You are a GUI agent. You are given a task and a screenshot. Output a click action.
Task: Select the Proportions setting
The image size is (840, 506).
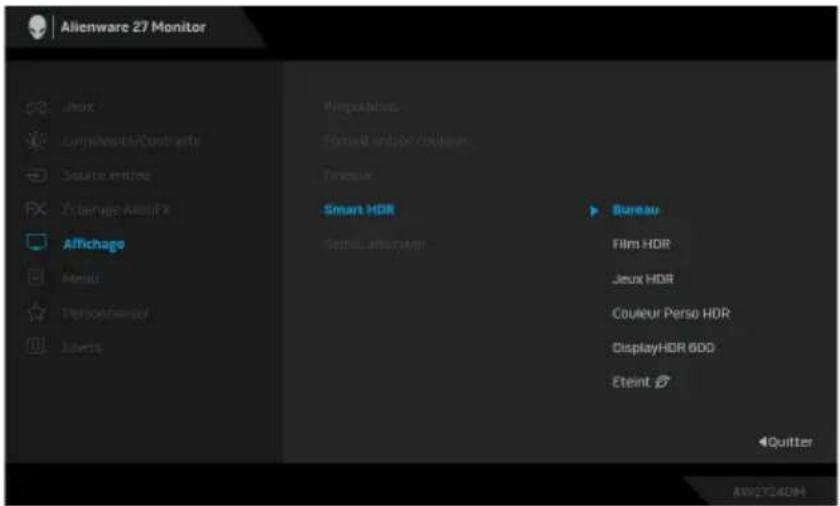click(x=361, y=107)
